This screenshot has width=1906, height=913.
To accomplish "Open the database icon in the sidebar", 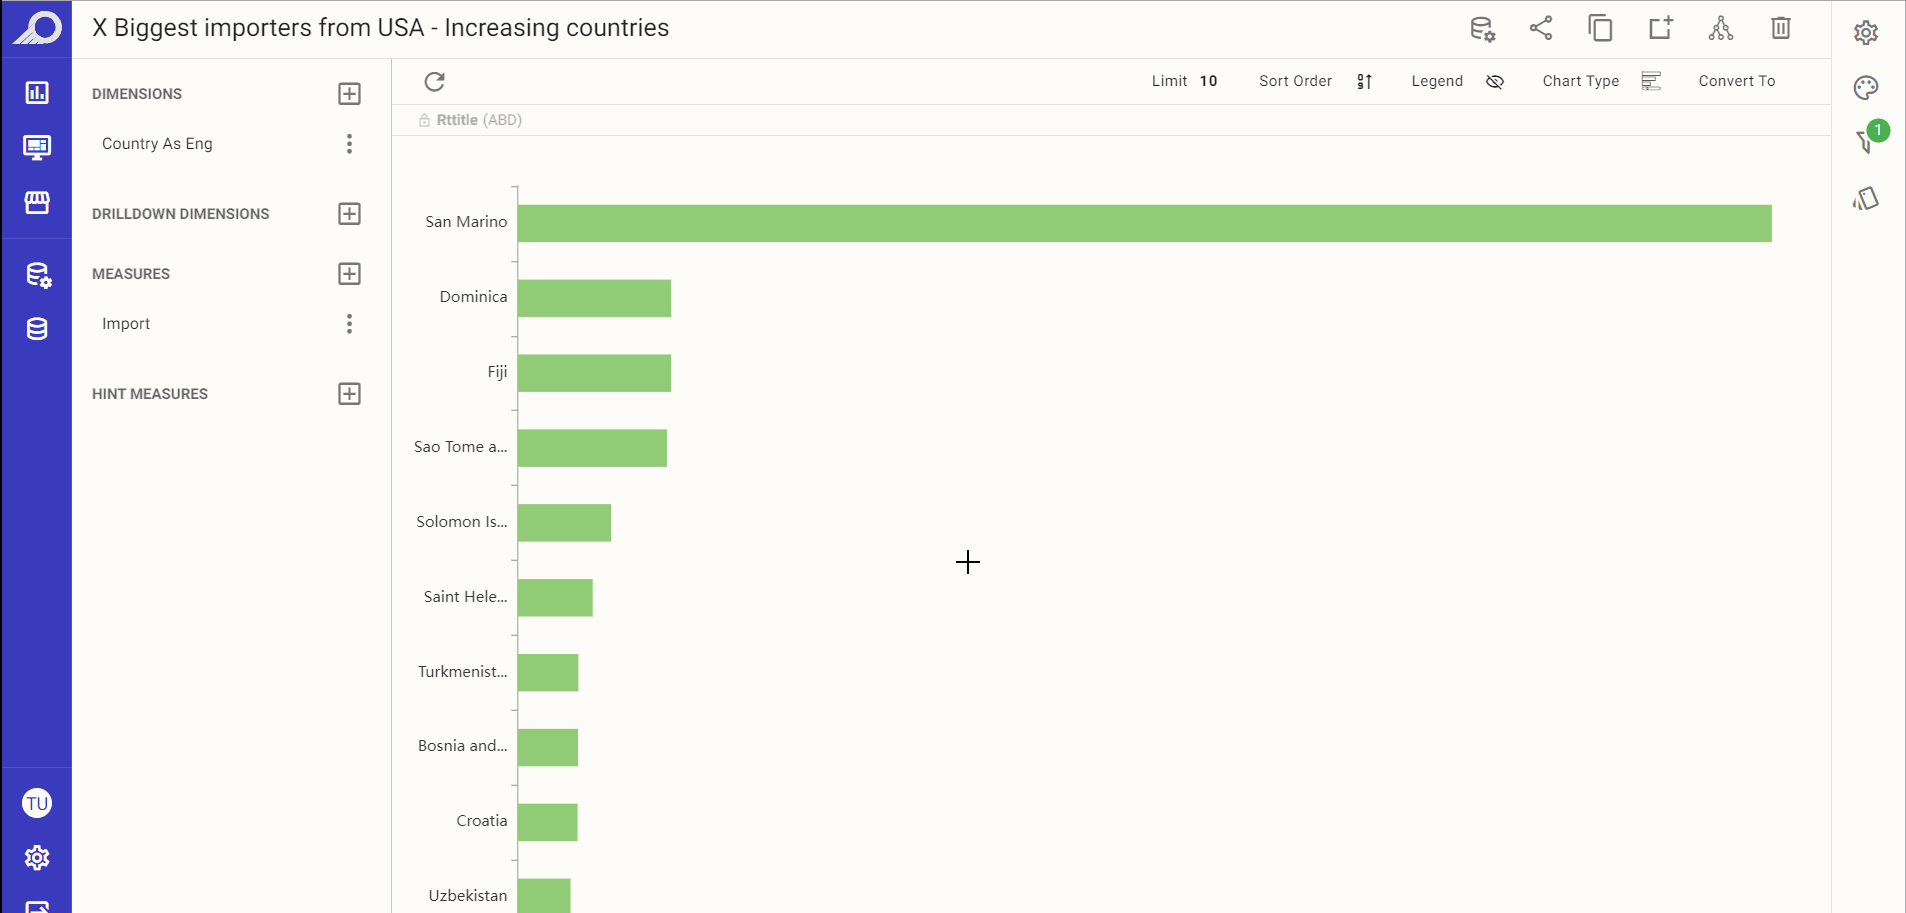I will (x=37, y=329).
